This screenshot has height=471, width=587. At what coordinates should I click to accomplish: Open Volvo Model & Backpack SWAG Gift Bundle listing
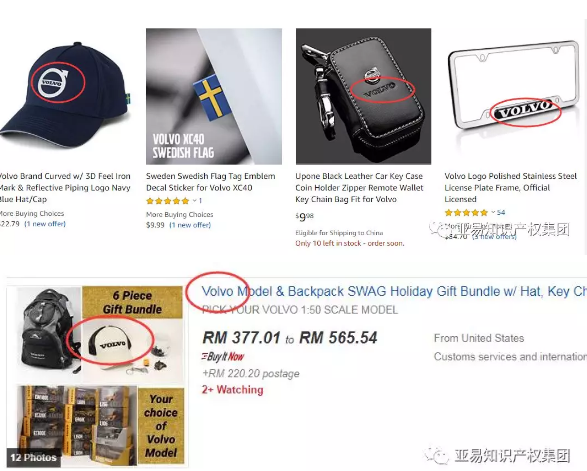[394, 291]
